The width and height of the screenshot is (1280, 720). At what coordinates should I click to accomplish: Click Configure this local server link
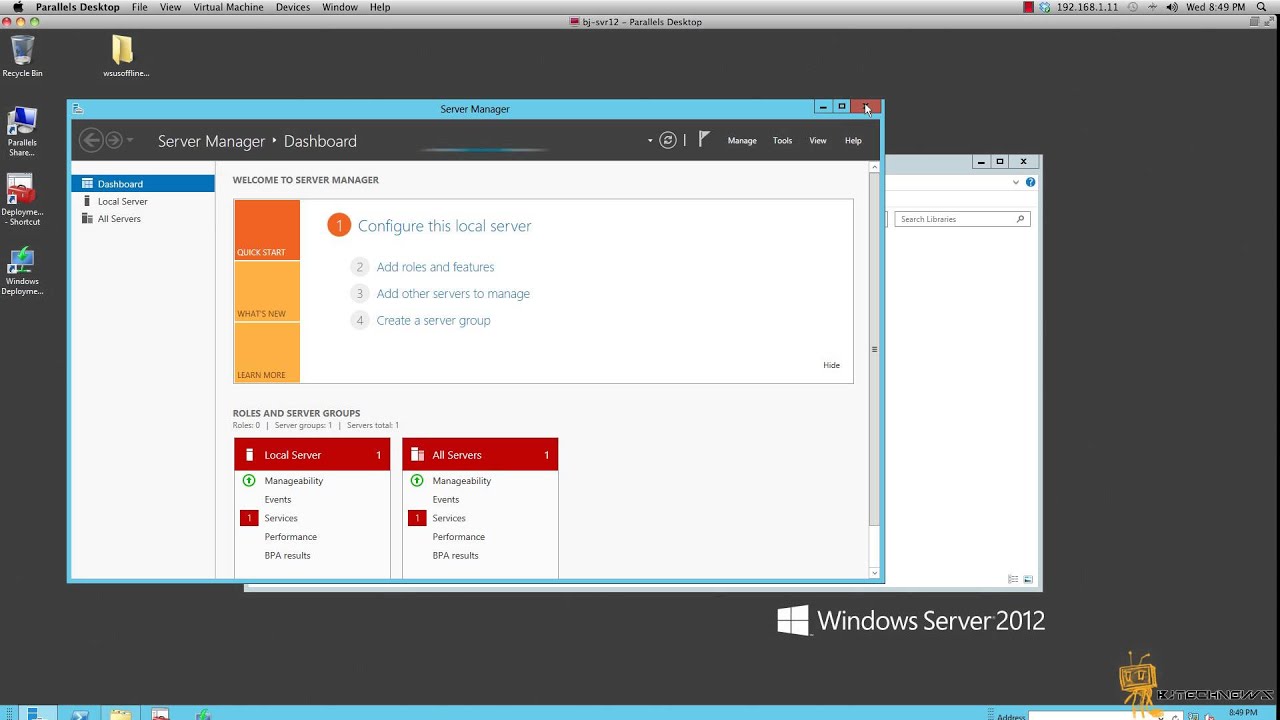pos(444,226)
